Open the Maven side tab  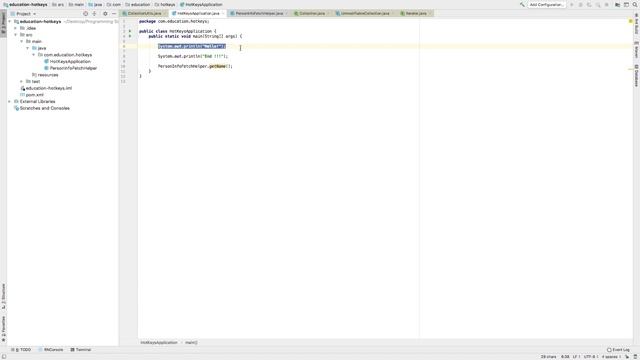[x=636, y=49]
